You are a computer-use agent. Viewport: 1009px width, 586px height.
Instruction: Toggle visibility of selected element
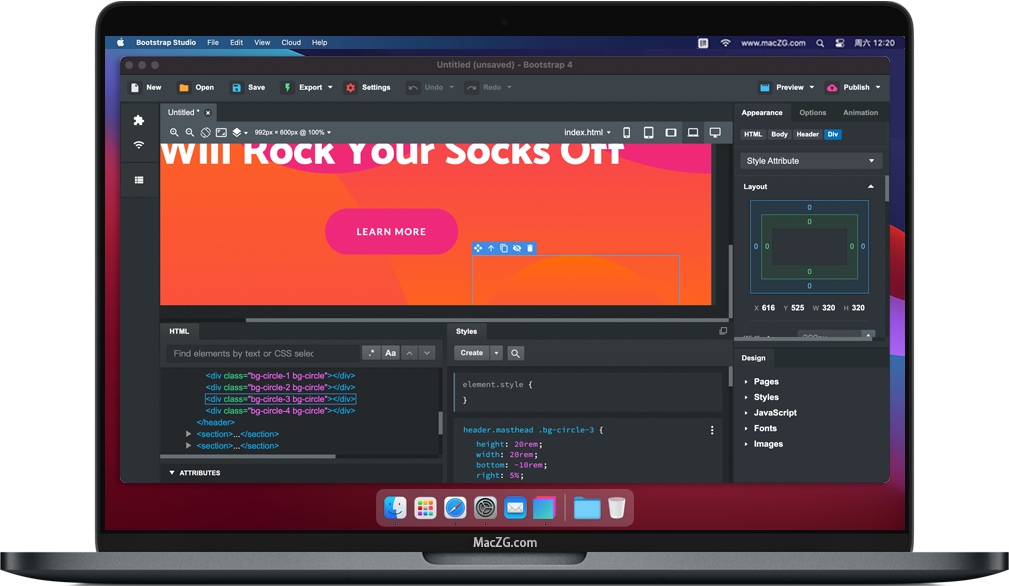click(517, 248)
